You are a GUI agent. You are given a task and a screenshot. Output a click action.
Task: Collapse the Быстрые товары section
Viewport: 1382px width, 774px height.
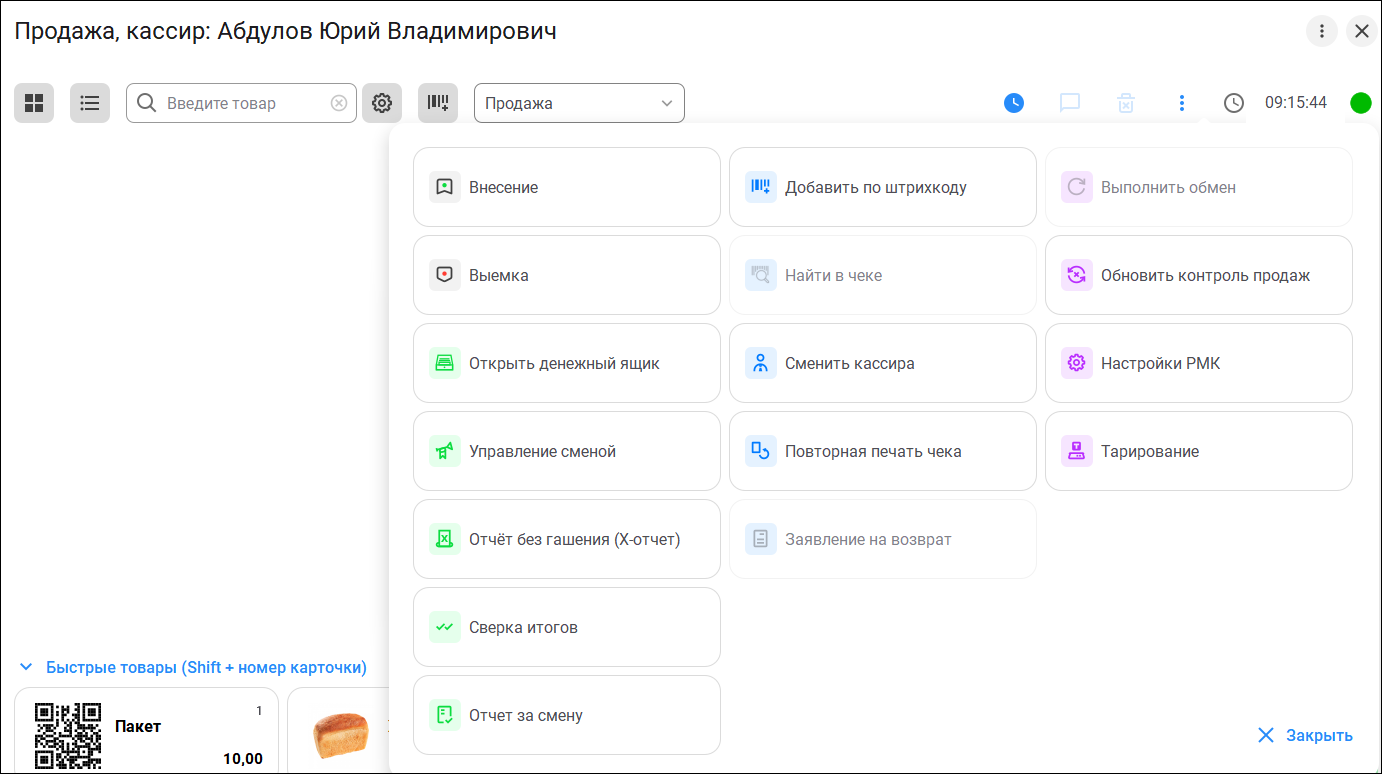click(x=26, y=667)
